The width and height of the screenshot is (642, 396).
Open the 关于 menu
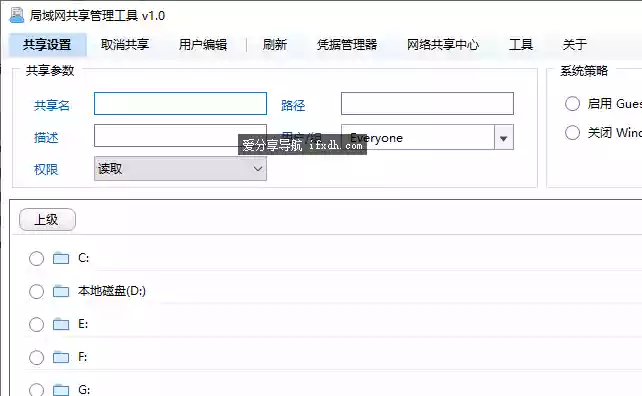(x=574, y=44)
